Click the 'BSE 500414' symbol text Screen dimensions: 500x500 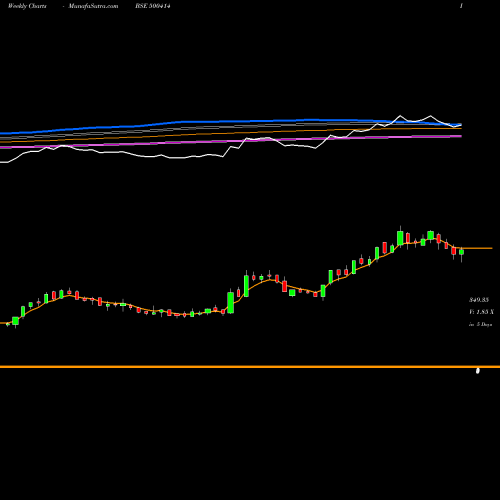(x=153, y=6)
